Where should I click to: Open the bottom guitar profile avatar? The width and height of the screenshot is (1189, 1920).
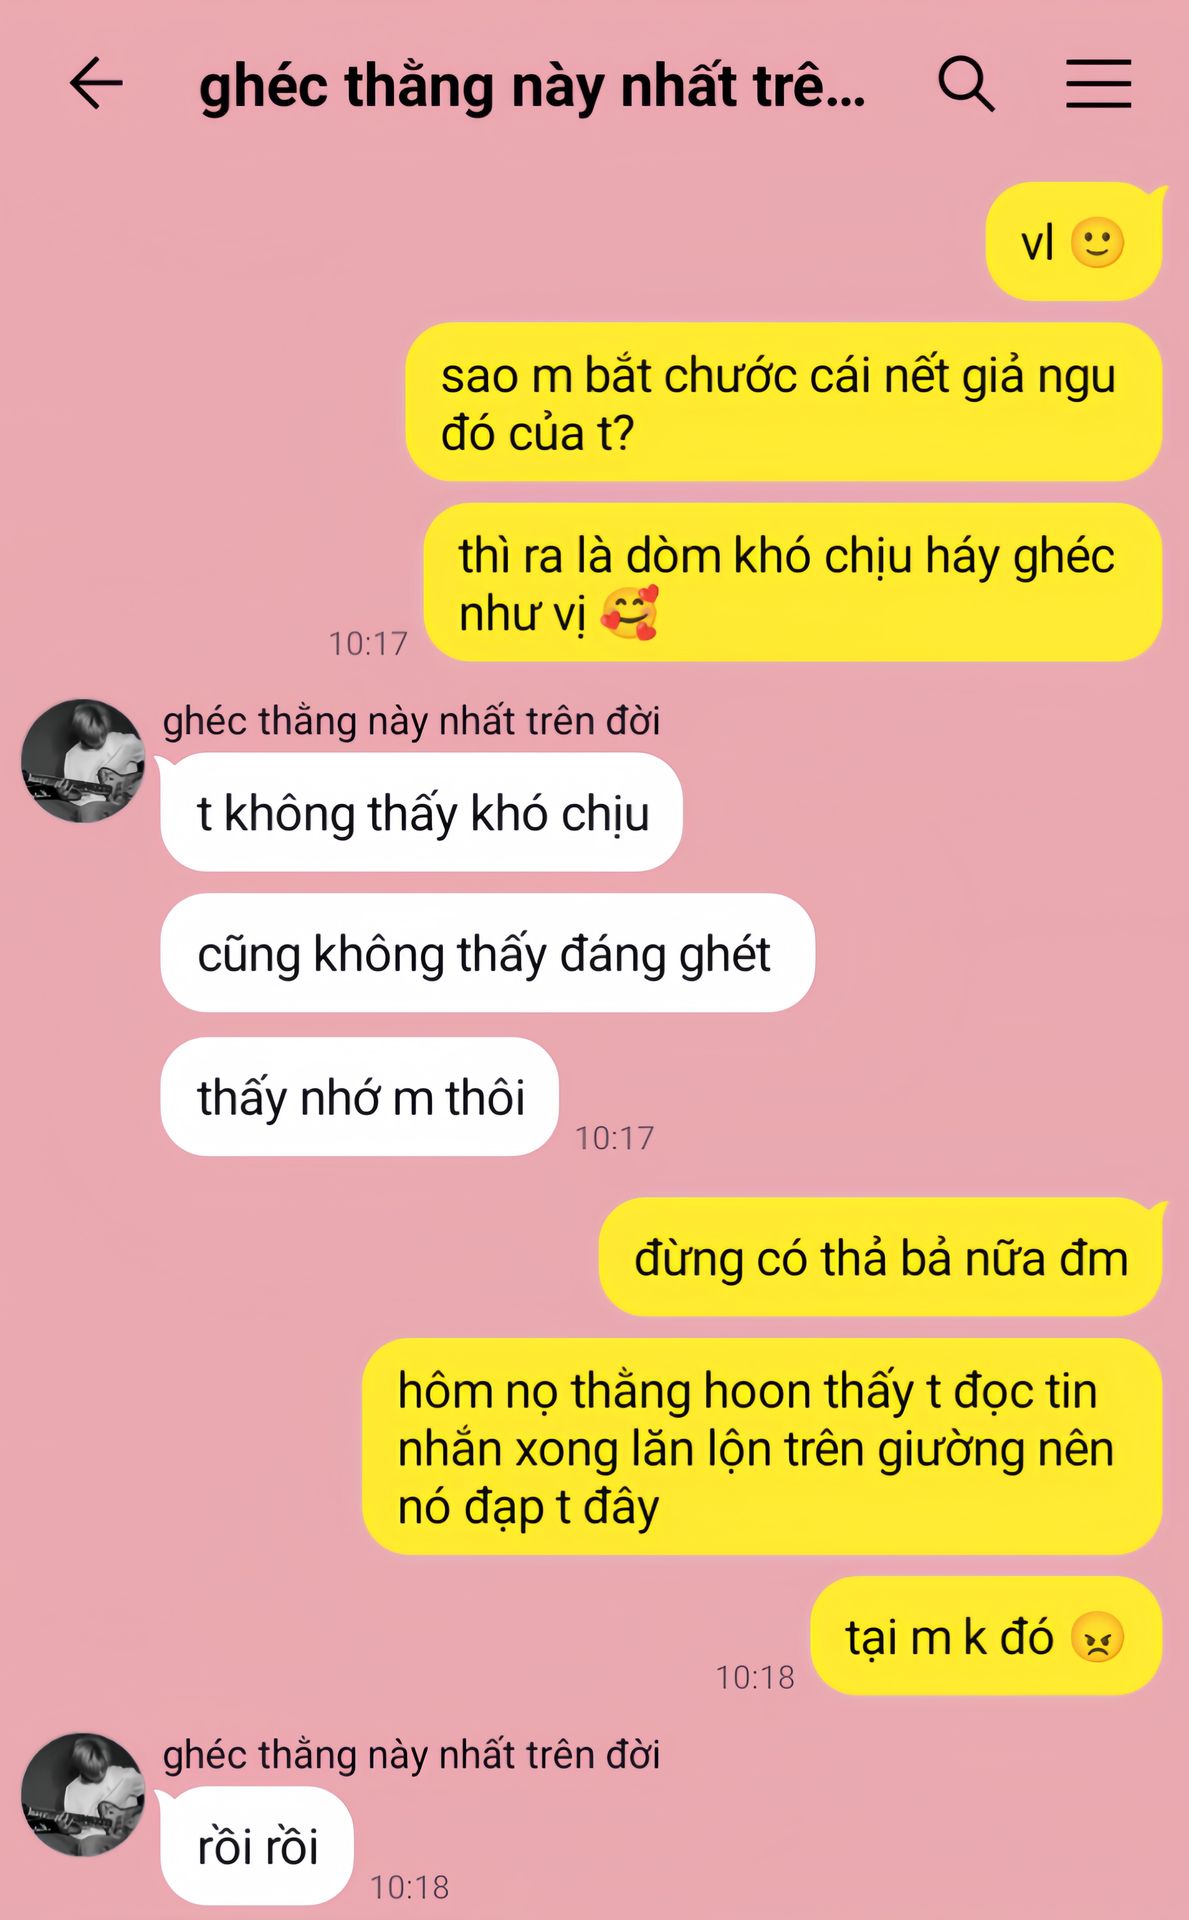(83, 1795)
